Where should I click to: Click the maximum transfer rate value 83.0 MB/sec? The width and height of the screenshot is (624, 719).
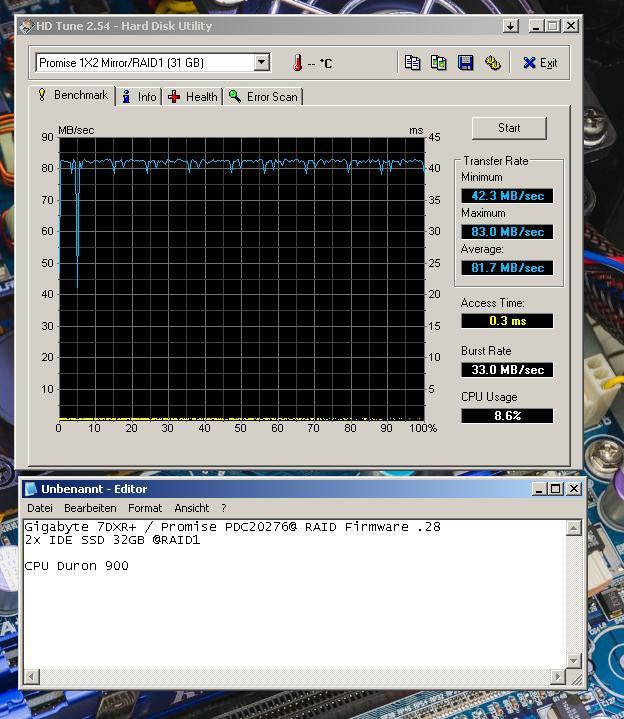tap(507, 232)
